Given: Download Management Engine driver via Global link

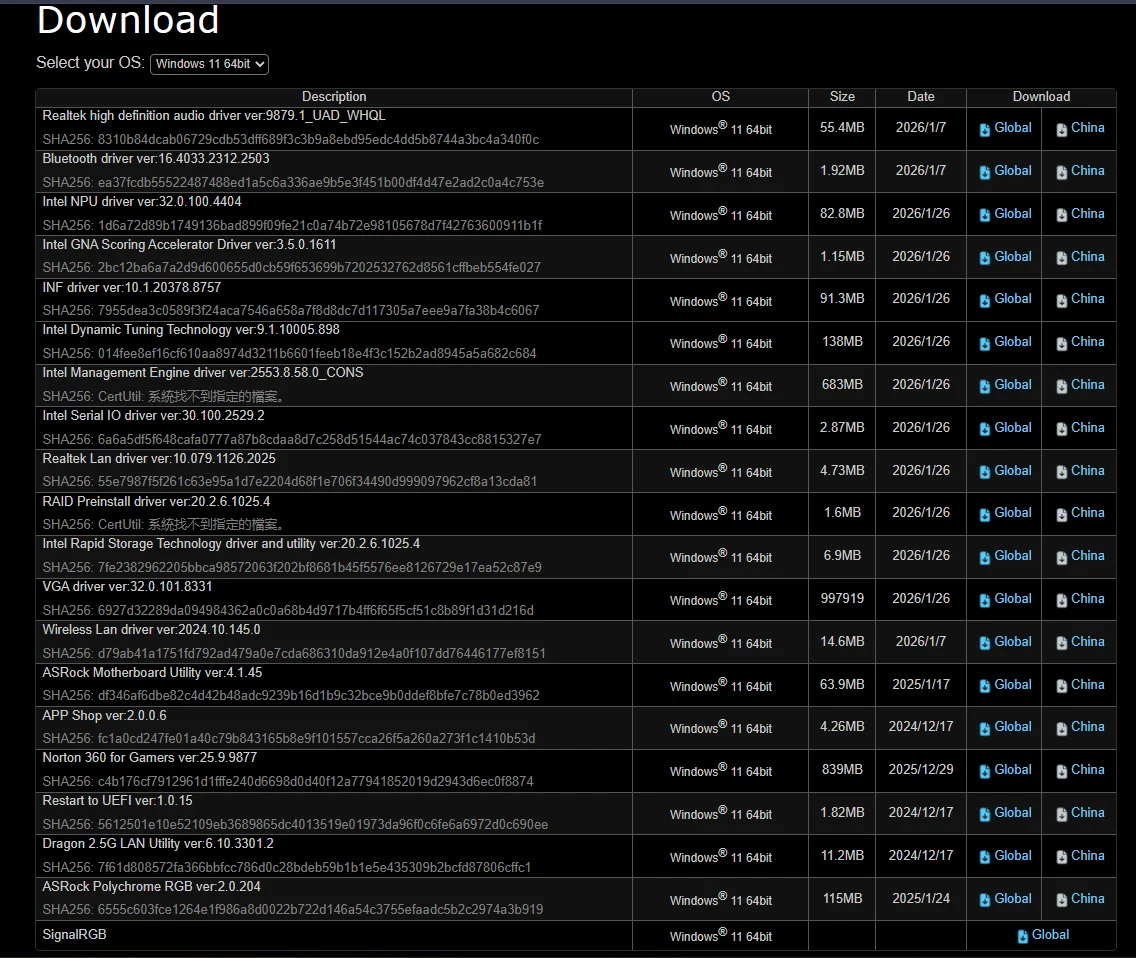Looking at the screenshot, I should [1013, 385].
